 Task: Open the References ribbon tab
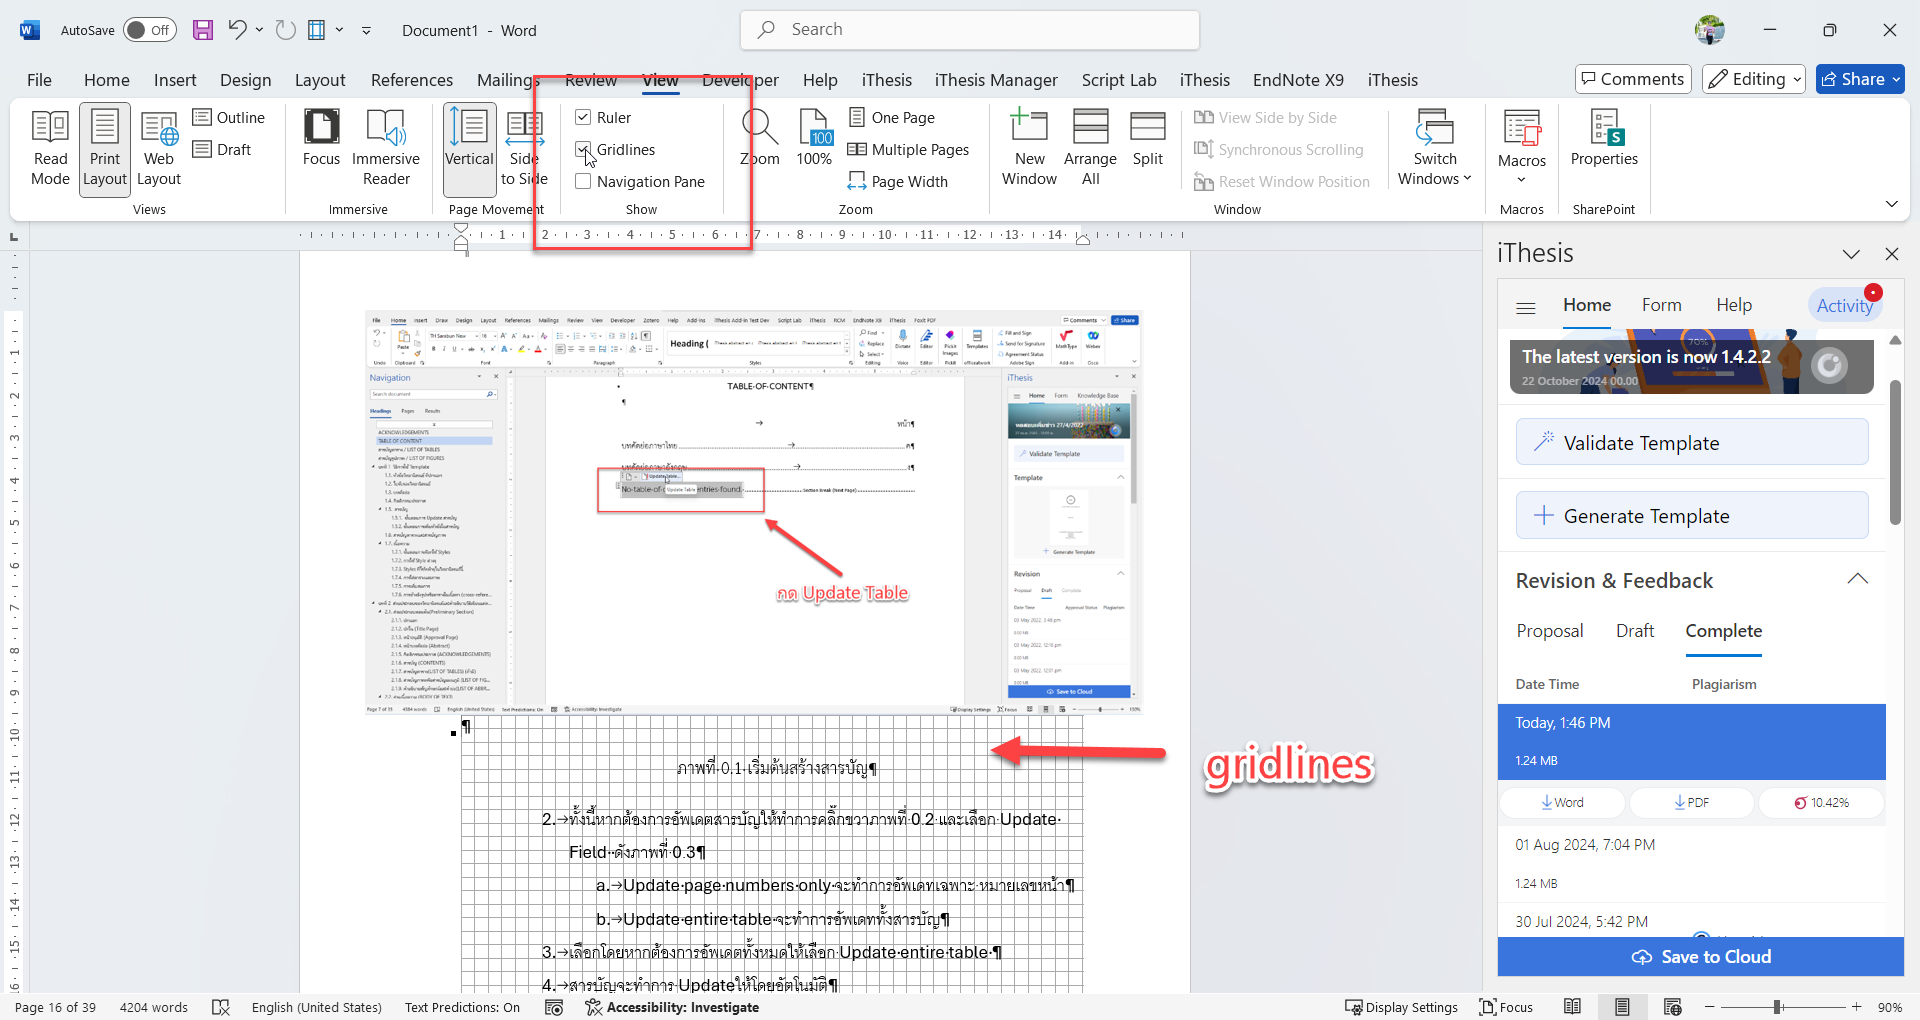412,80
